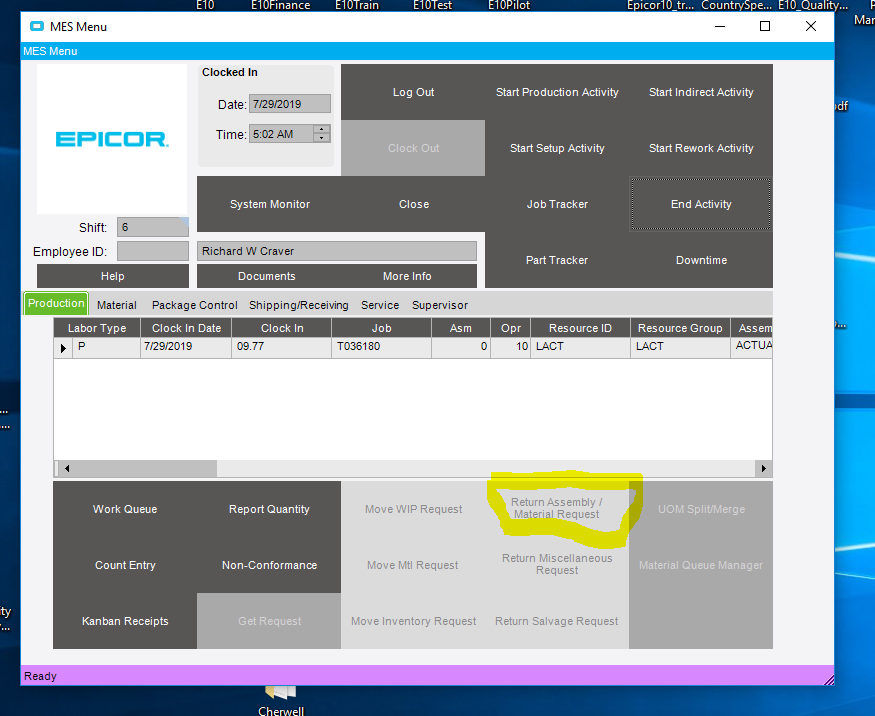Decrease time with the spinner down arrow
This screenshot has height=716, width=875.
click(321, 138)
